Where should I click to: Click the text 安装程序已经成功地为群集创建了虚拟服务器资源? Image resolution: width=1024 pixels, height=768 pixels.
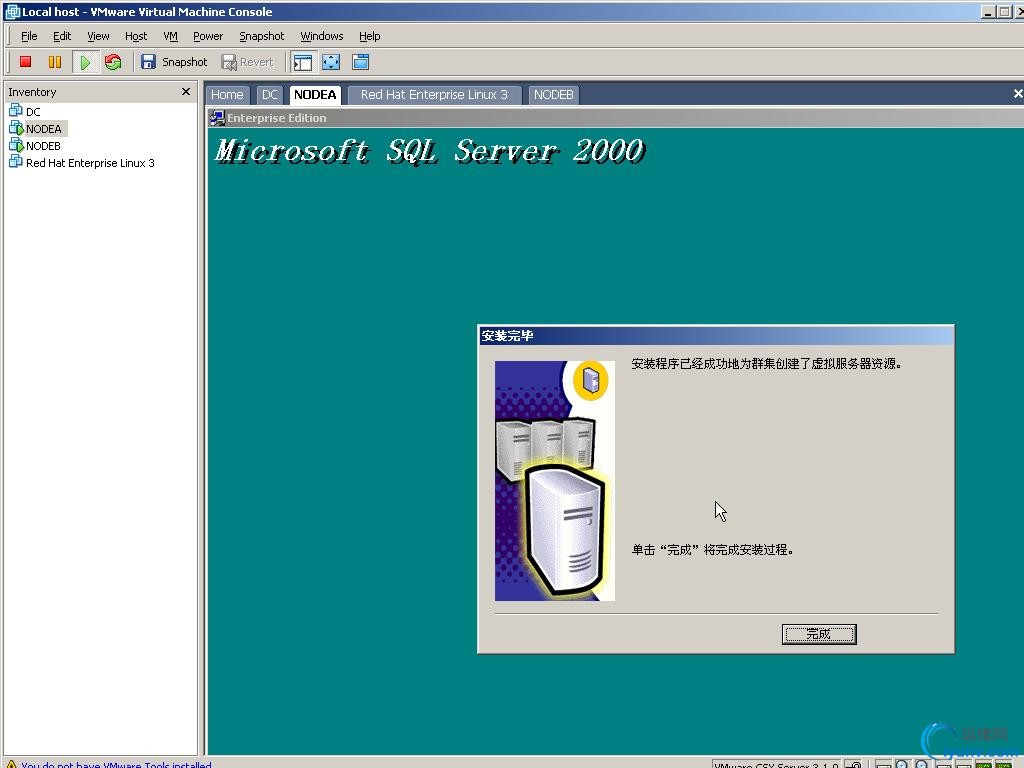[767, 364]
